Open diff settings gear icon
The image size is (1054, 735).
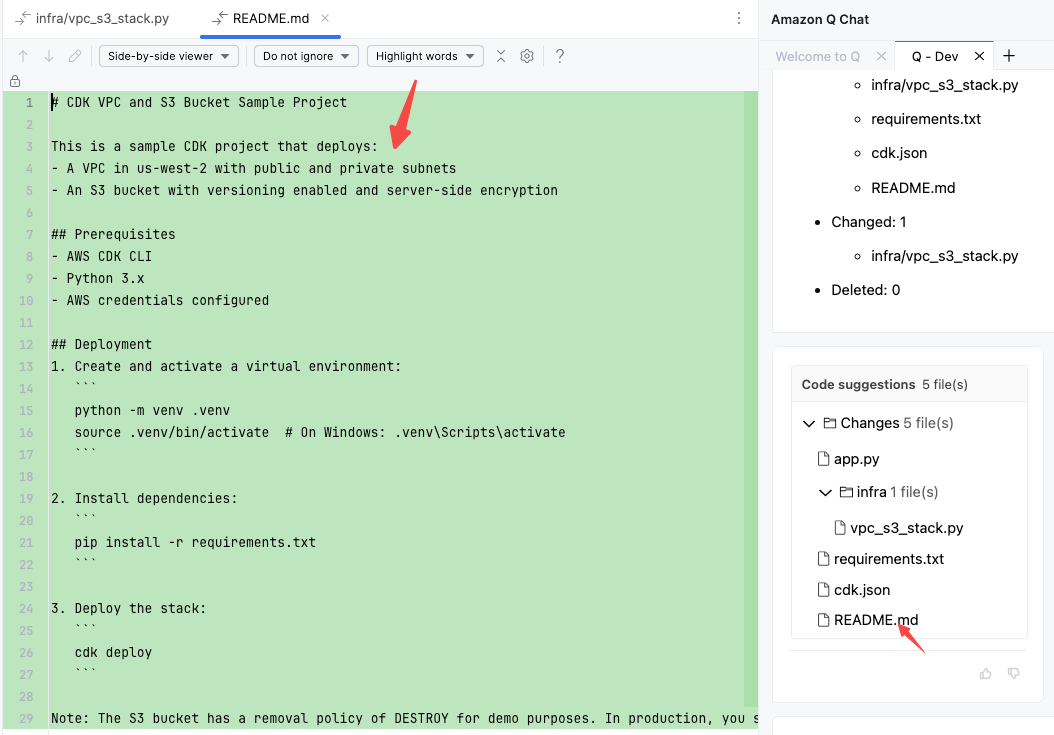(527, 56)
